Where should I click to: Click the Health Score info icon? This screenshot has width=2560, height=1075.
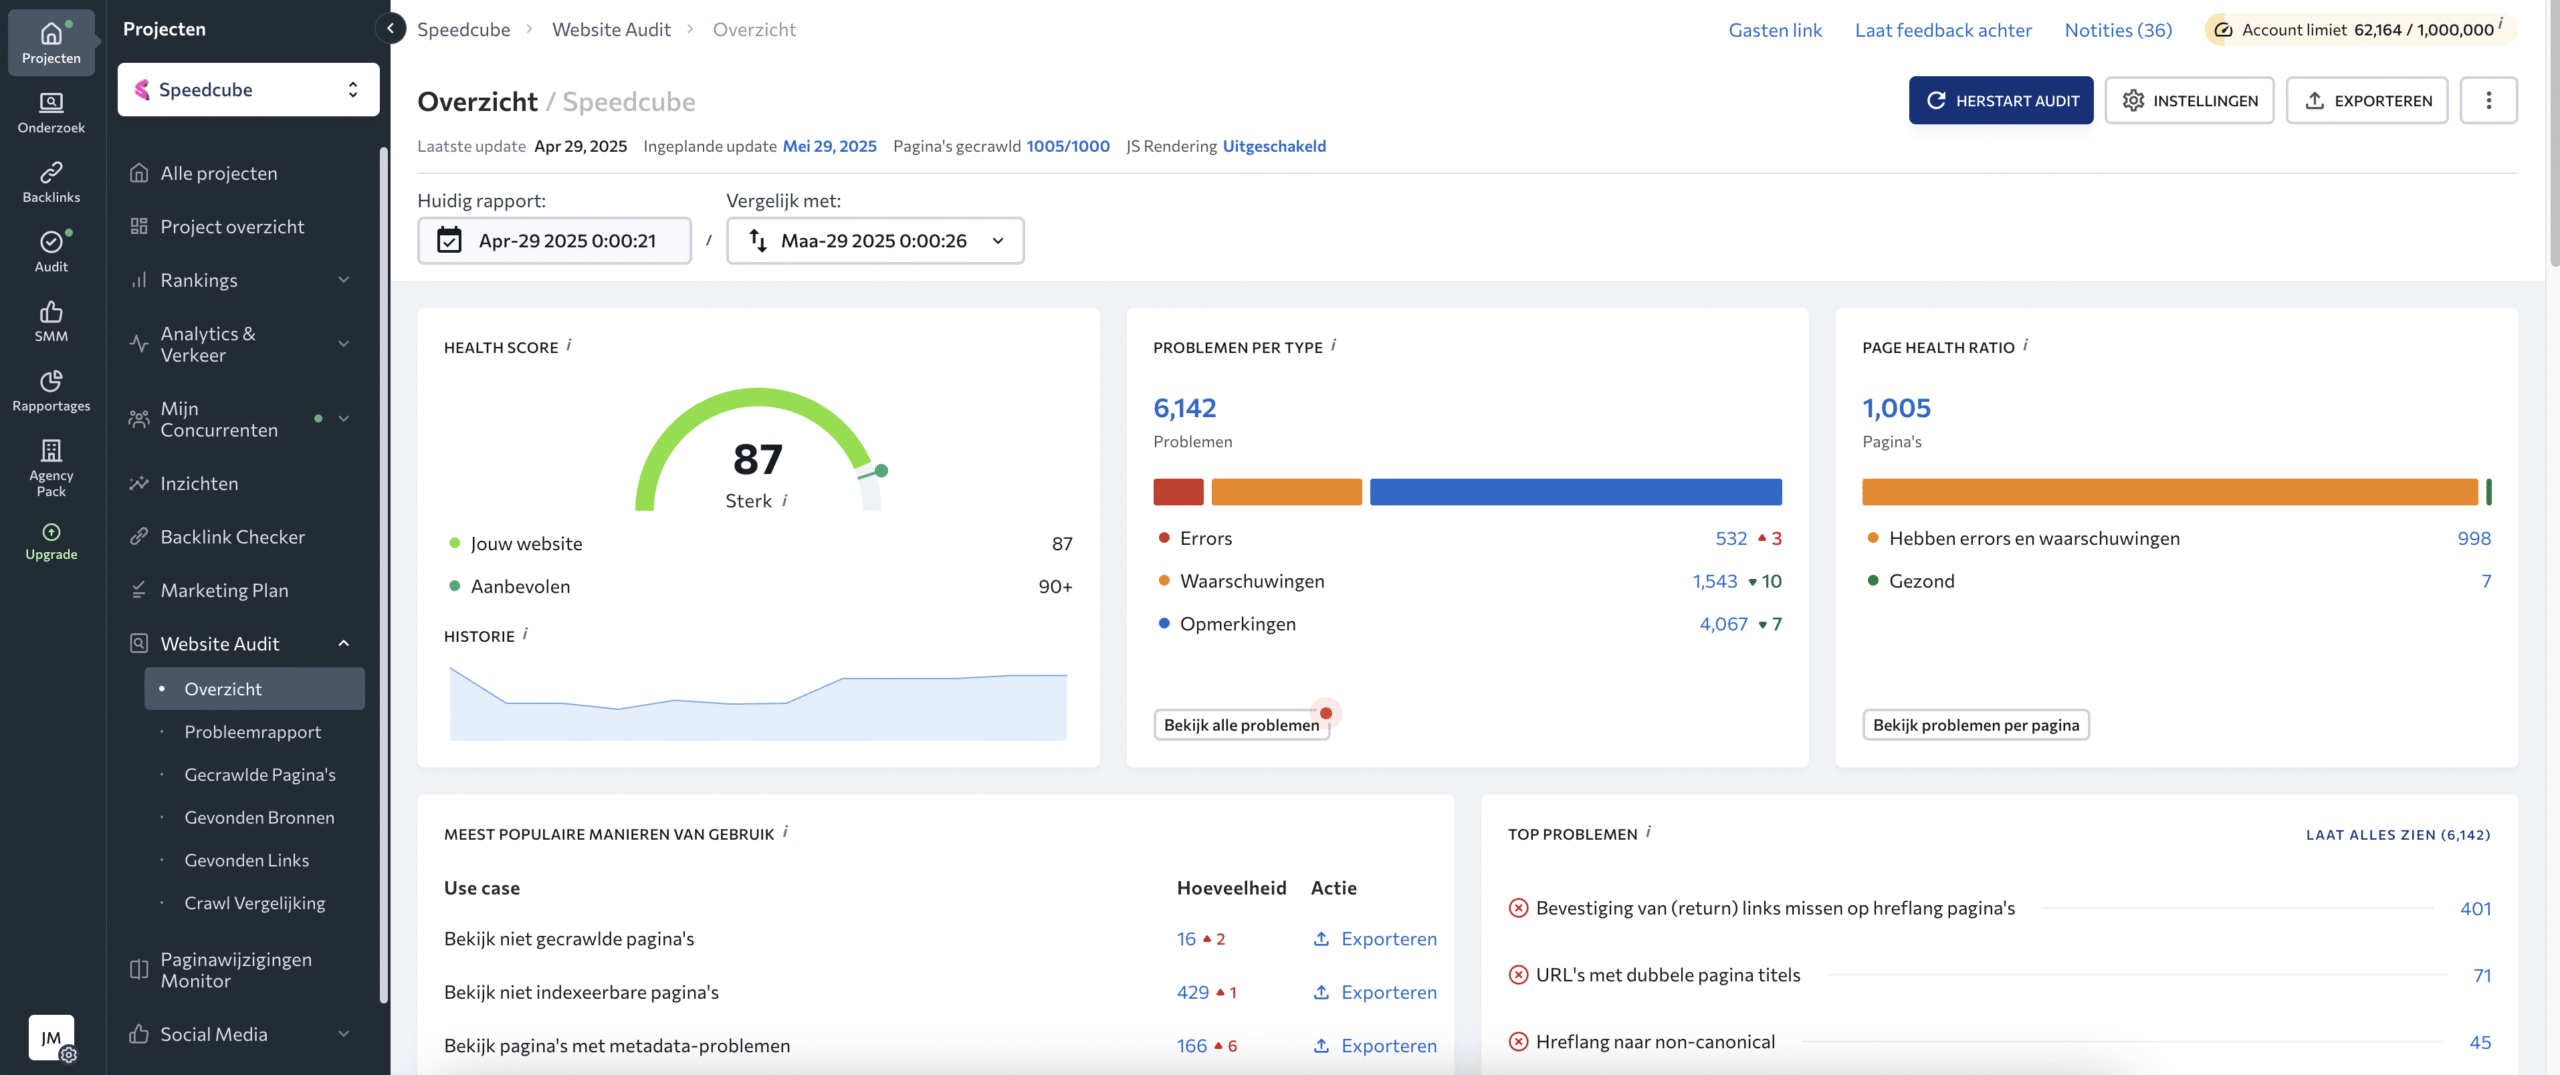[x=569, y=345]
